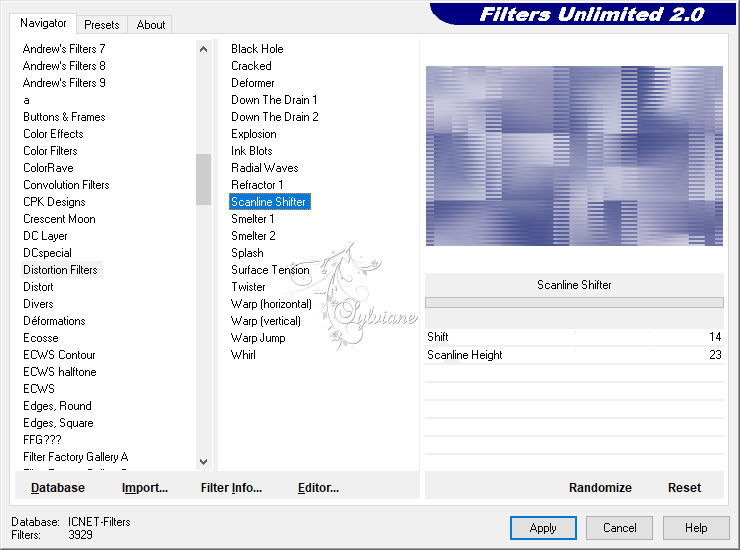Apply the Scanline Shifter filter
740x550 pixels.
pyautogui.click(x=543, y=528)
